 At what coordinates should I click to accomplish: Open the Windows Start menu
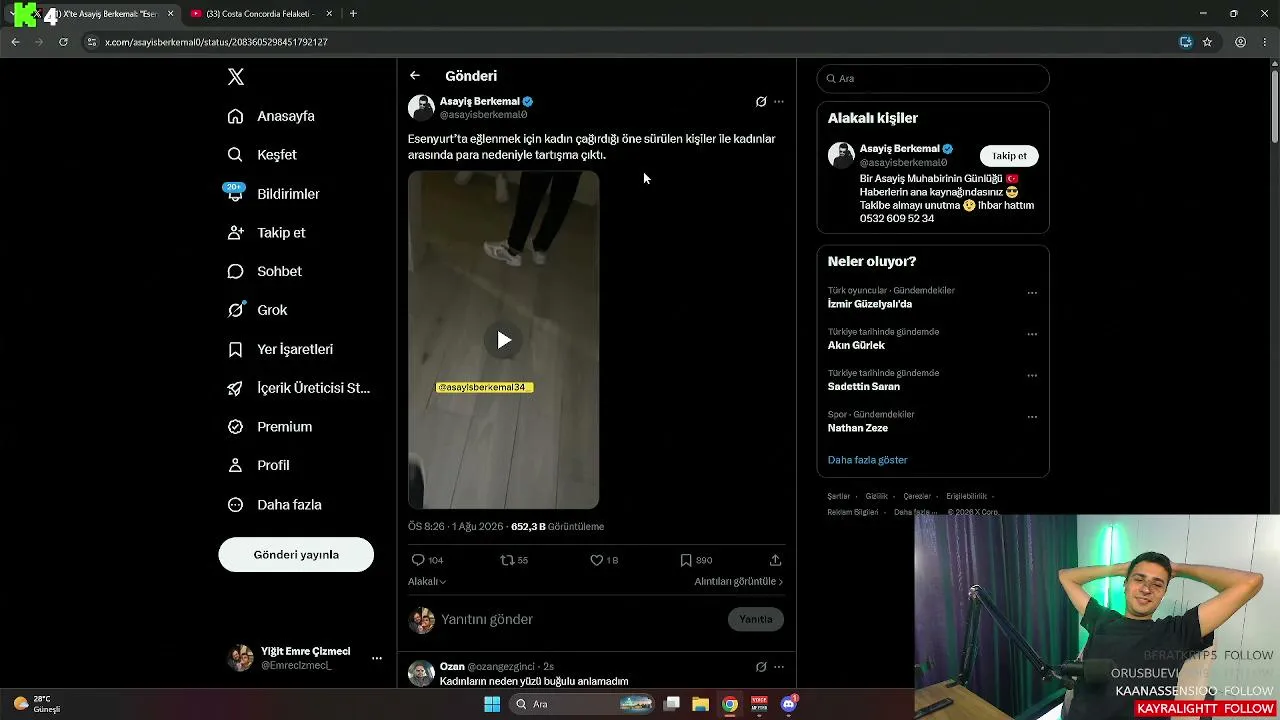(x=492, y=704)
